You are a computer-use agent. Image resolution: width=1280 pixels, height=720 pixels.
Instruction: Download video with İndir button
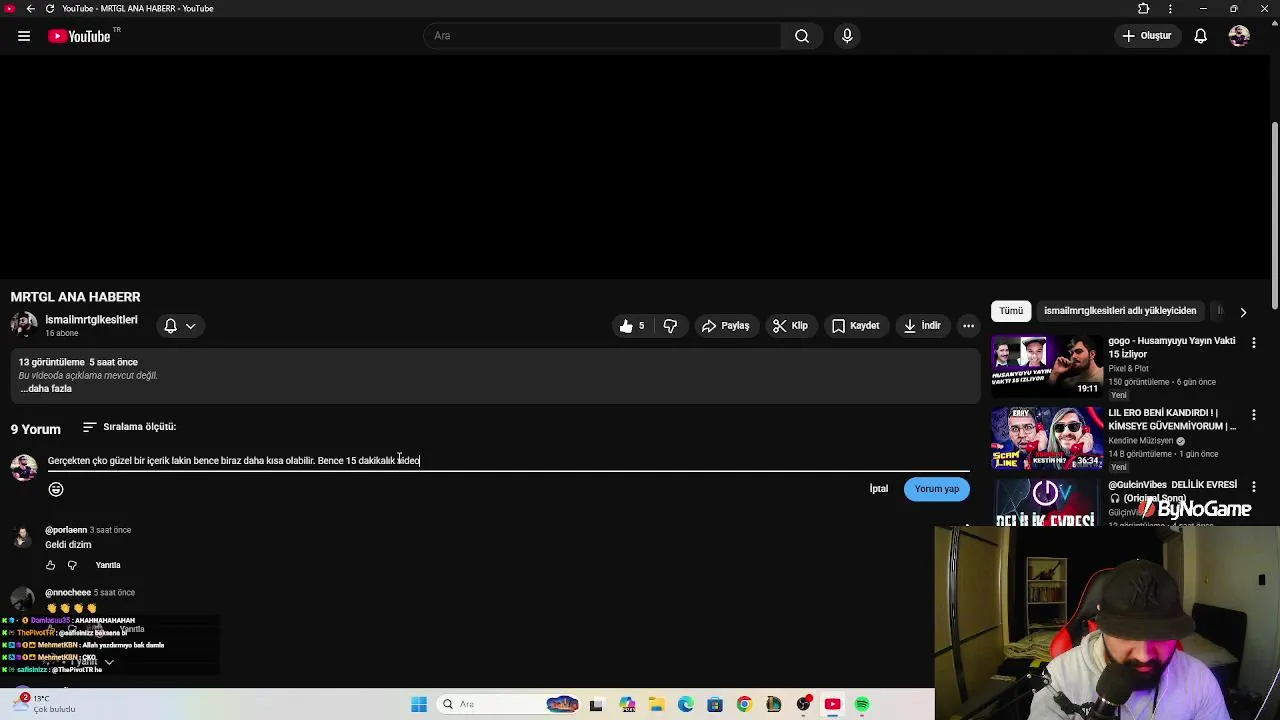point(922,326)
